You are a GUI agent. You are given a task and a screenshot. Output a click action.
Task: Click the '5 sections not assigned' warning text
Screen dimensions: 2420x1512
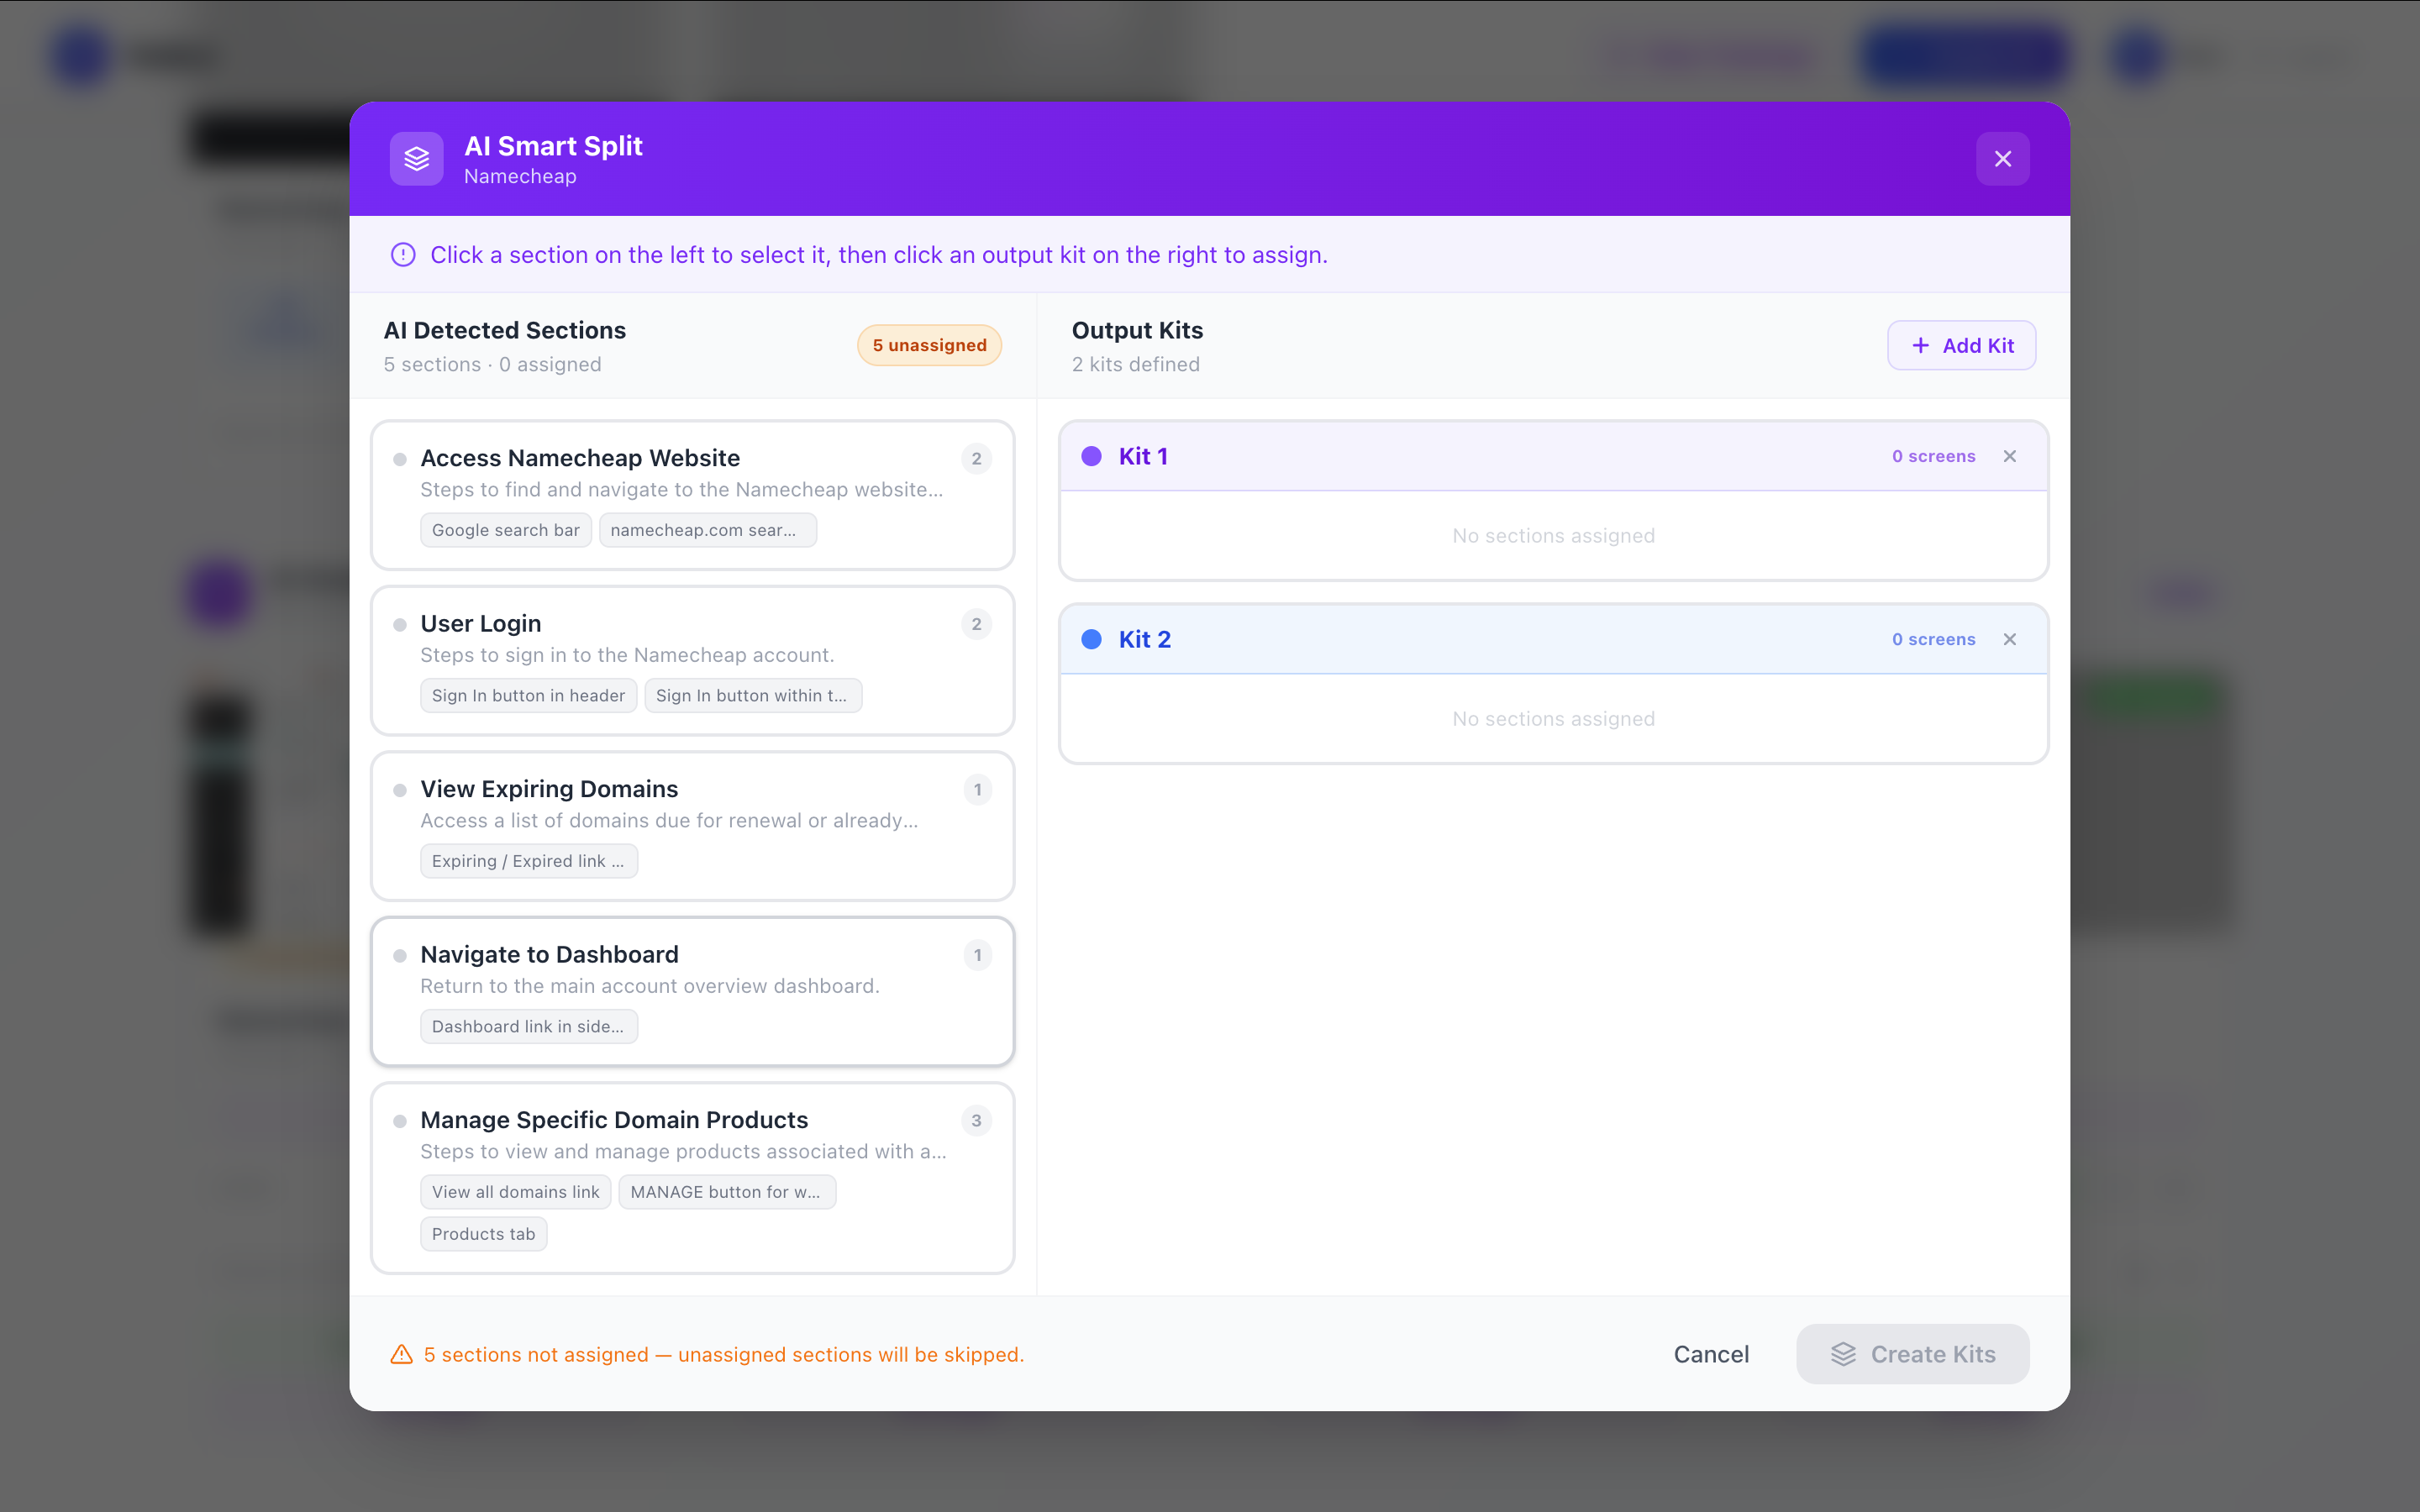click(x=724, y=1354)
